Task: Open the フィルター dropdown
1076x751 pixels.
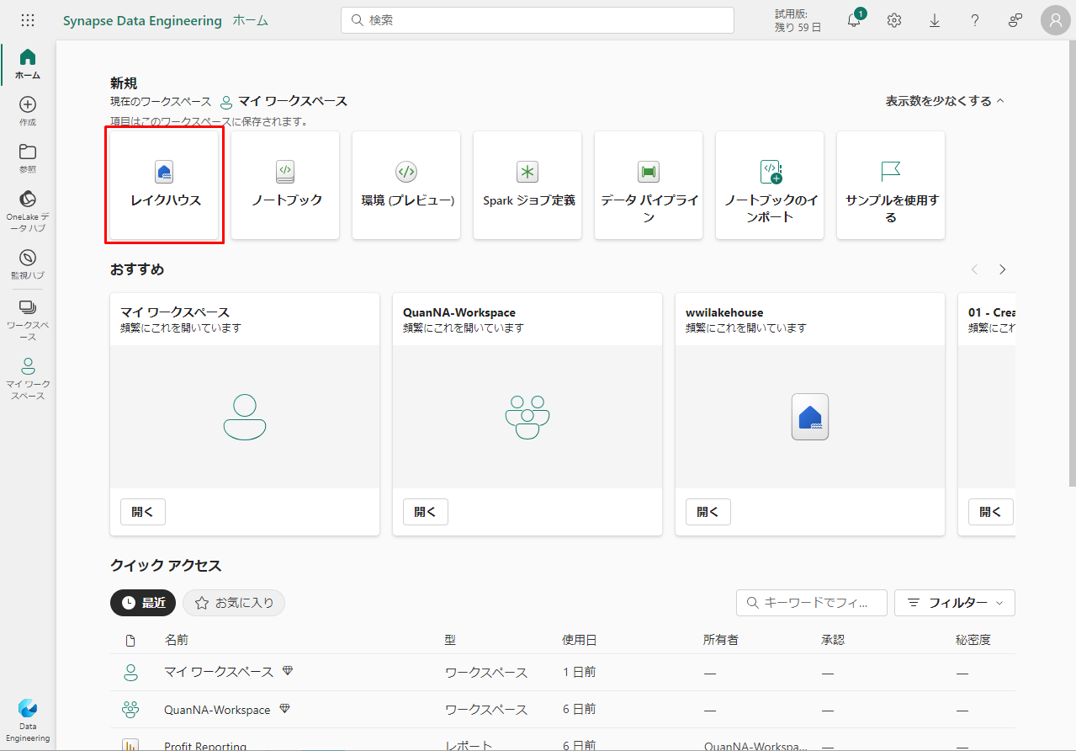Action: coord(955,603)
